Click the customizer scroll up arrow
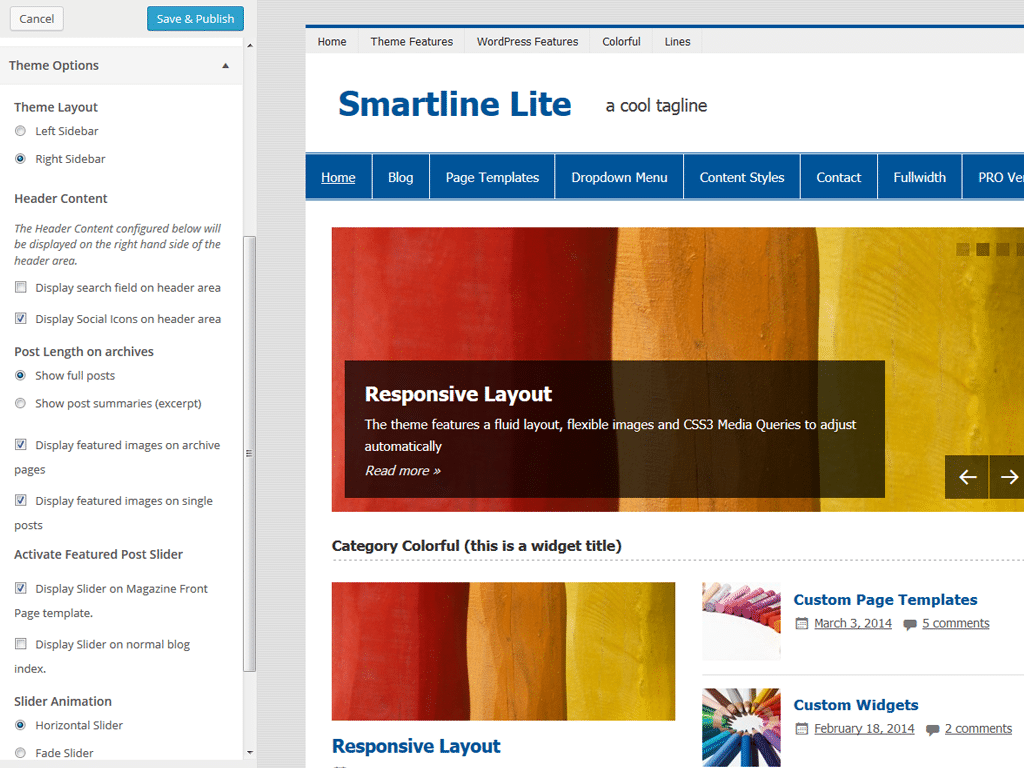This screenshot has height=768, width=1024. click(249, 45)
